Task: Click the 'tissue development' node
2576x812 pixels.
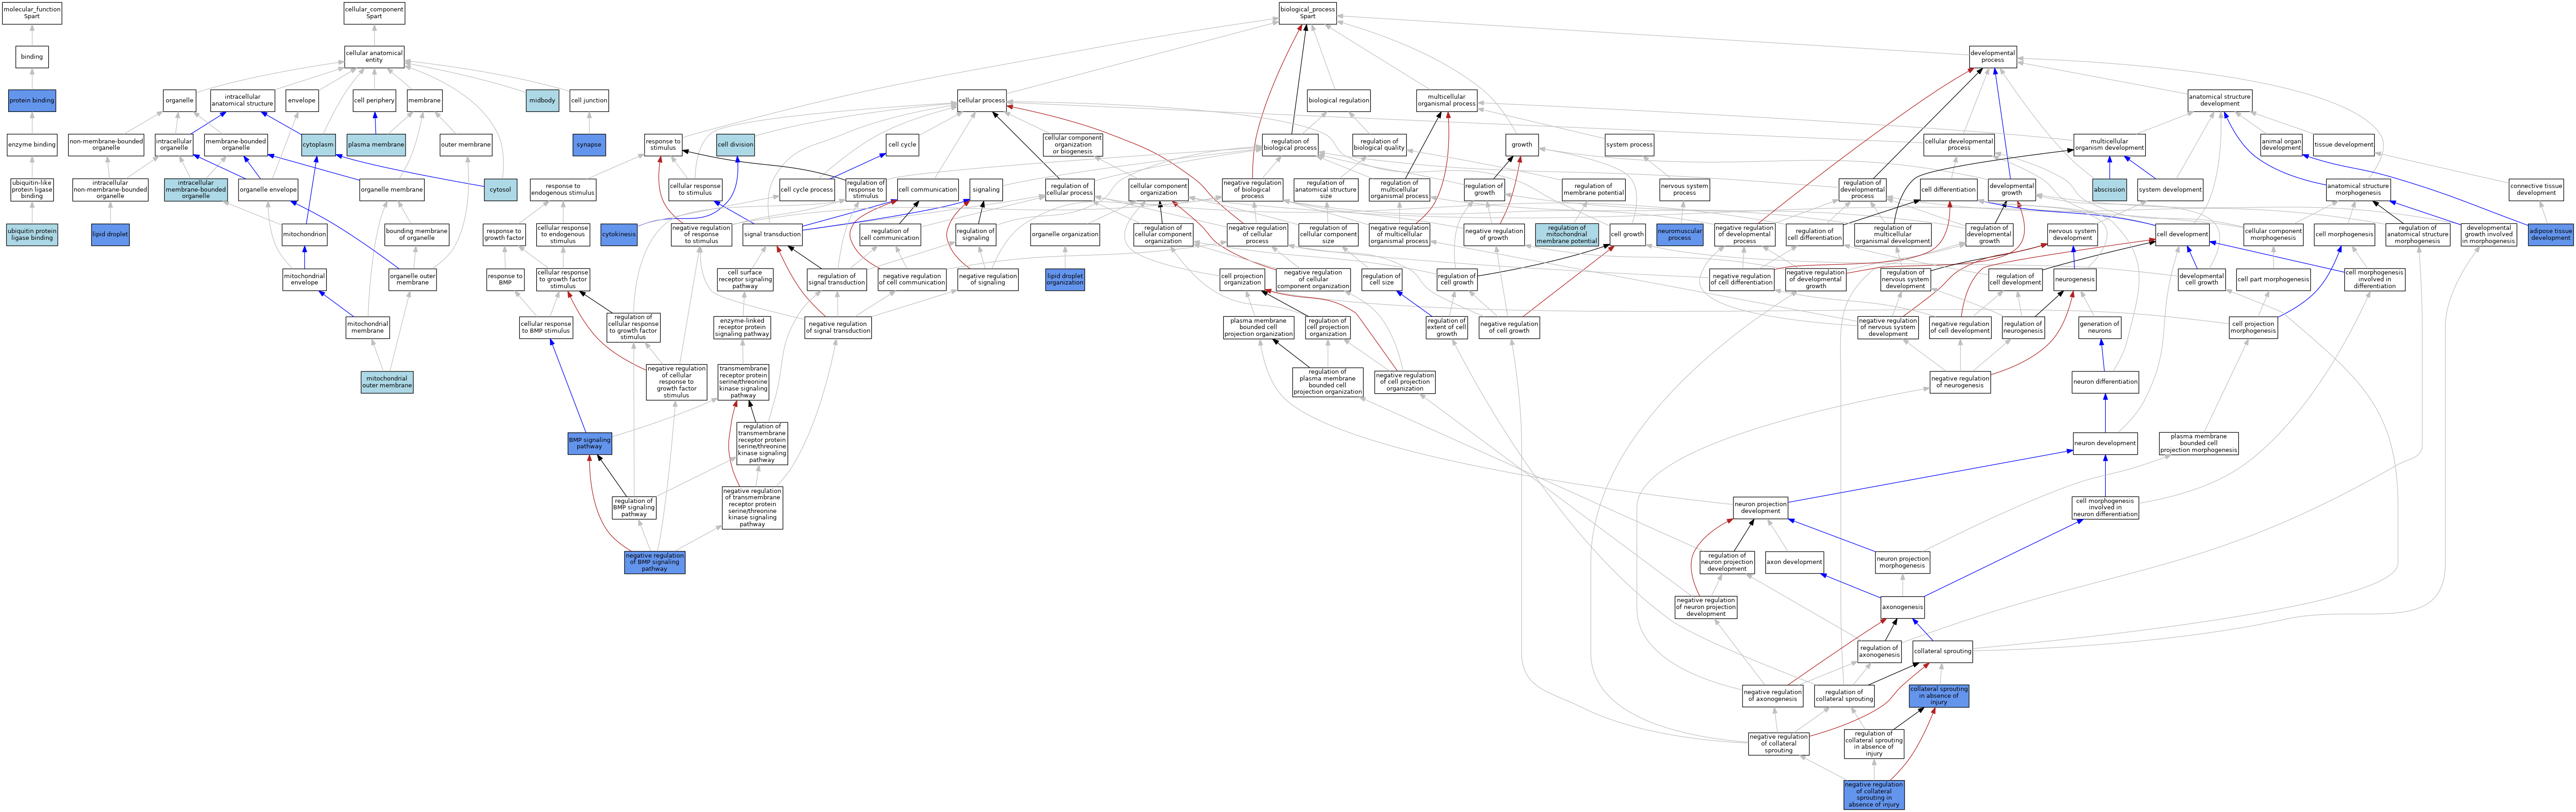Action: pos(2344,145)
